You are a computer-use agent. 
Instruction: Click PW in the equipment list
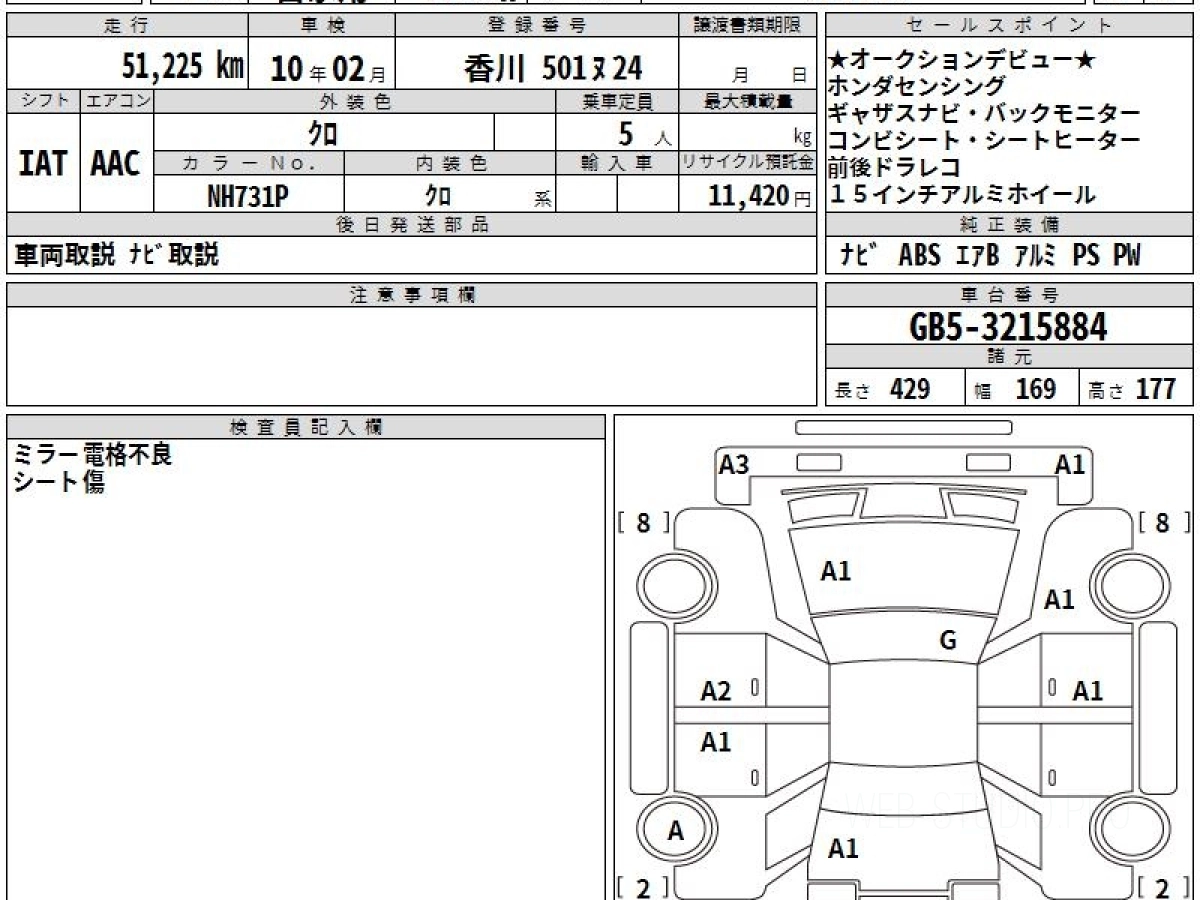pyautogui.click(x=1127, y=255)
